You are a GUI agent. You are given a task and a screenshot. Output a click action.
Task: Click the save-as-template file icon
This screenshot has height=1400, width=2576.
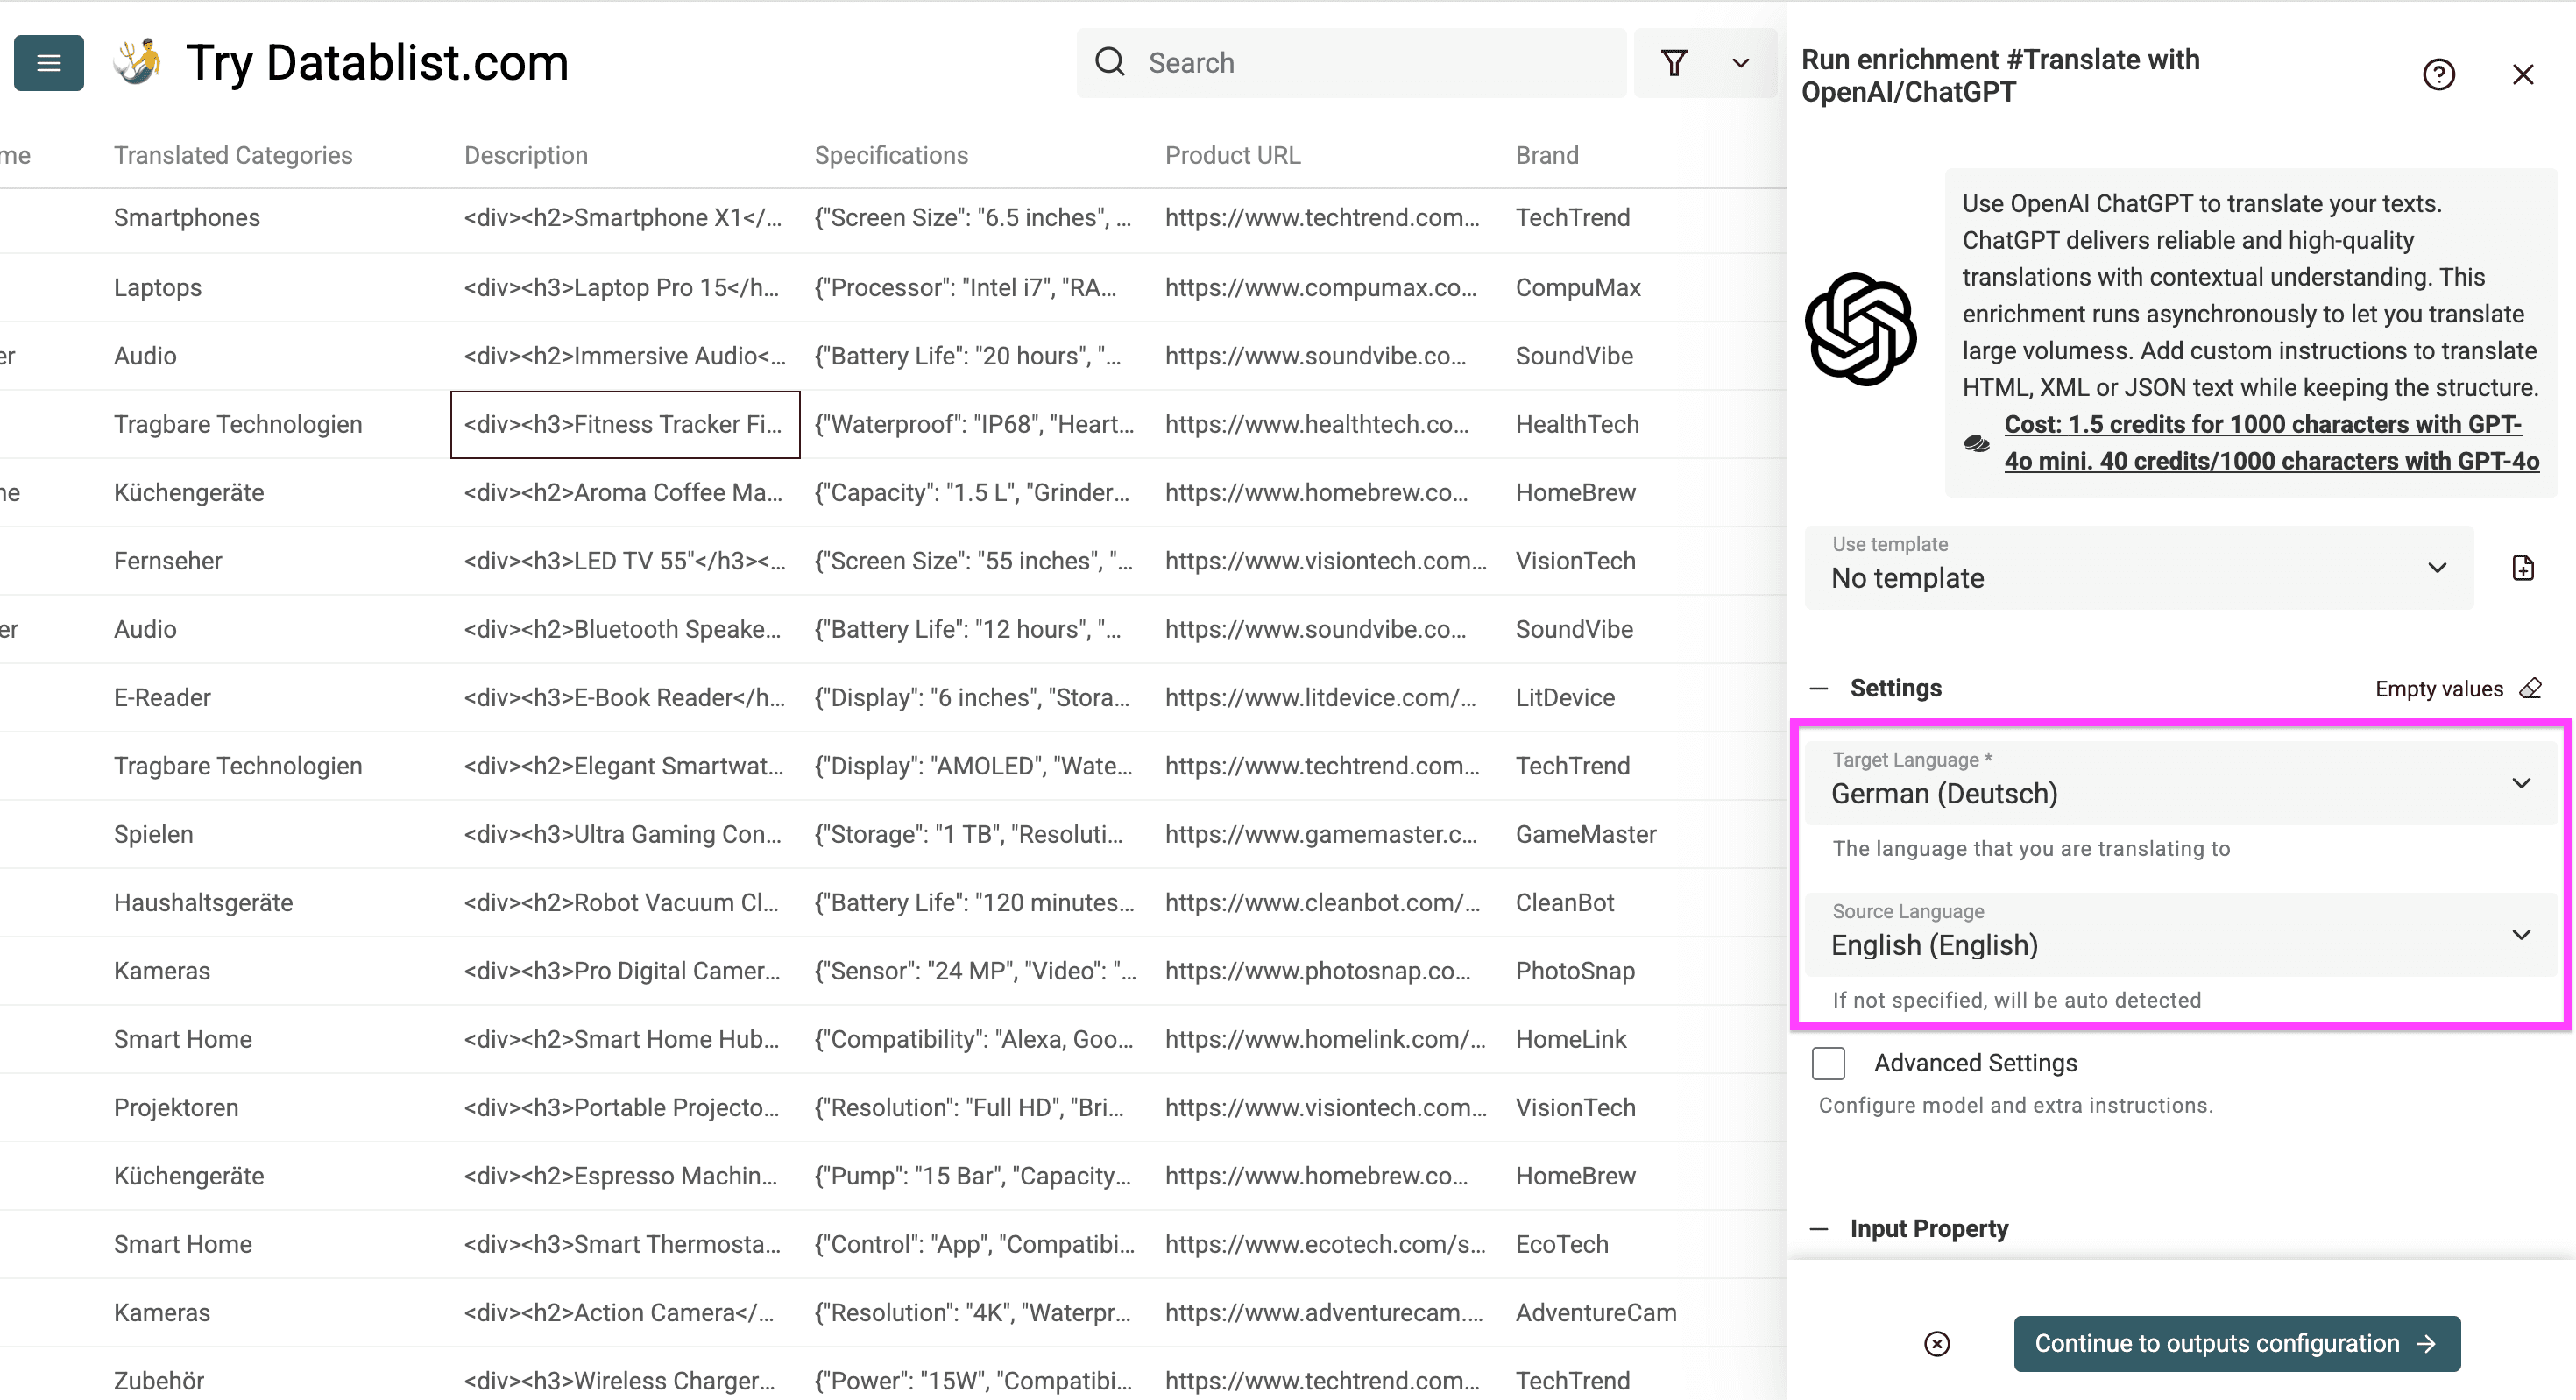pyautogui.click(x=2523, y=567)
